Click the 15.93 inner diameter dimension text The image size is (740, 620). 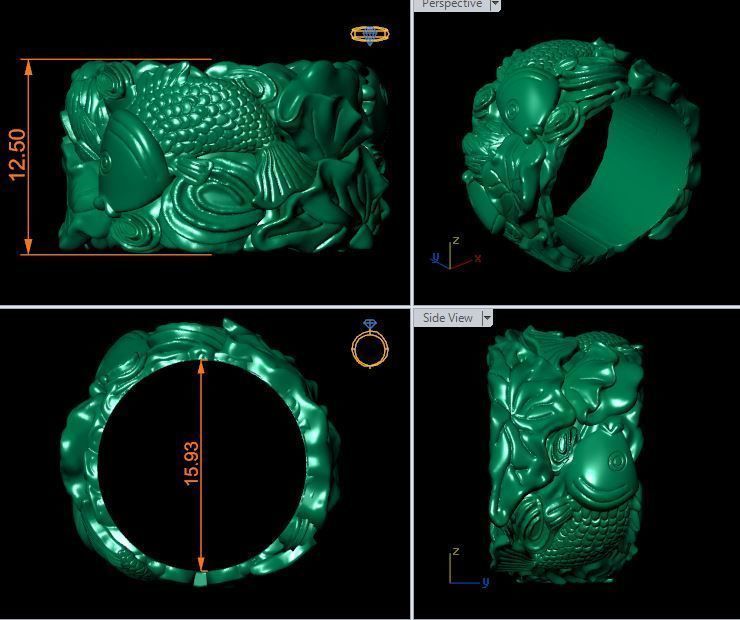191,463
